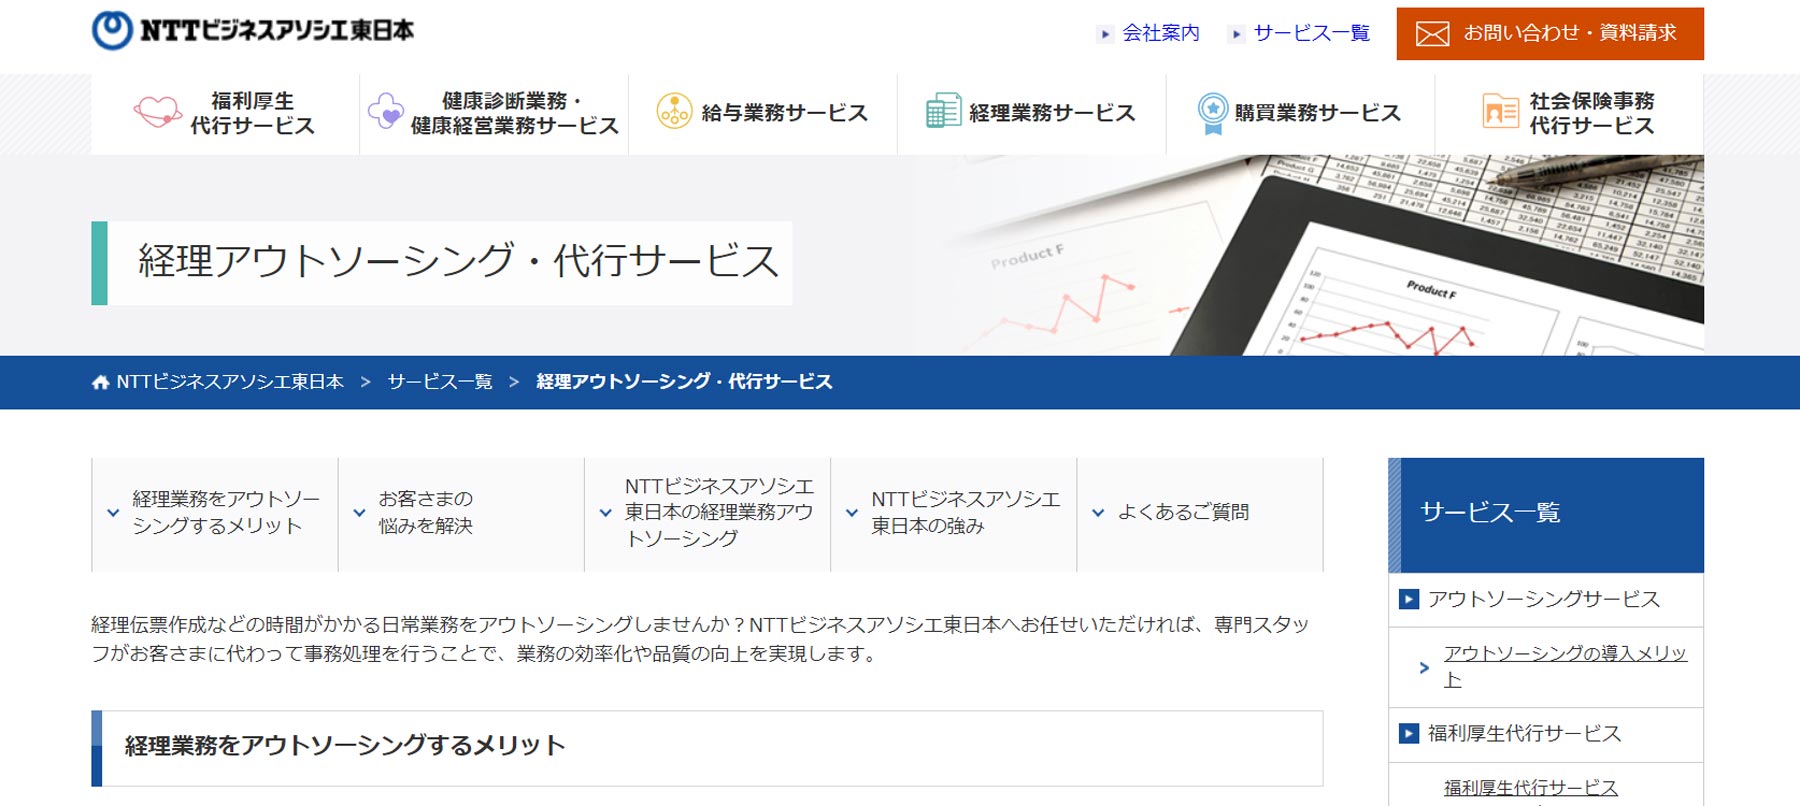
Task: Jump to よくあるご質問 section
Action: [x=1200, y=514]
